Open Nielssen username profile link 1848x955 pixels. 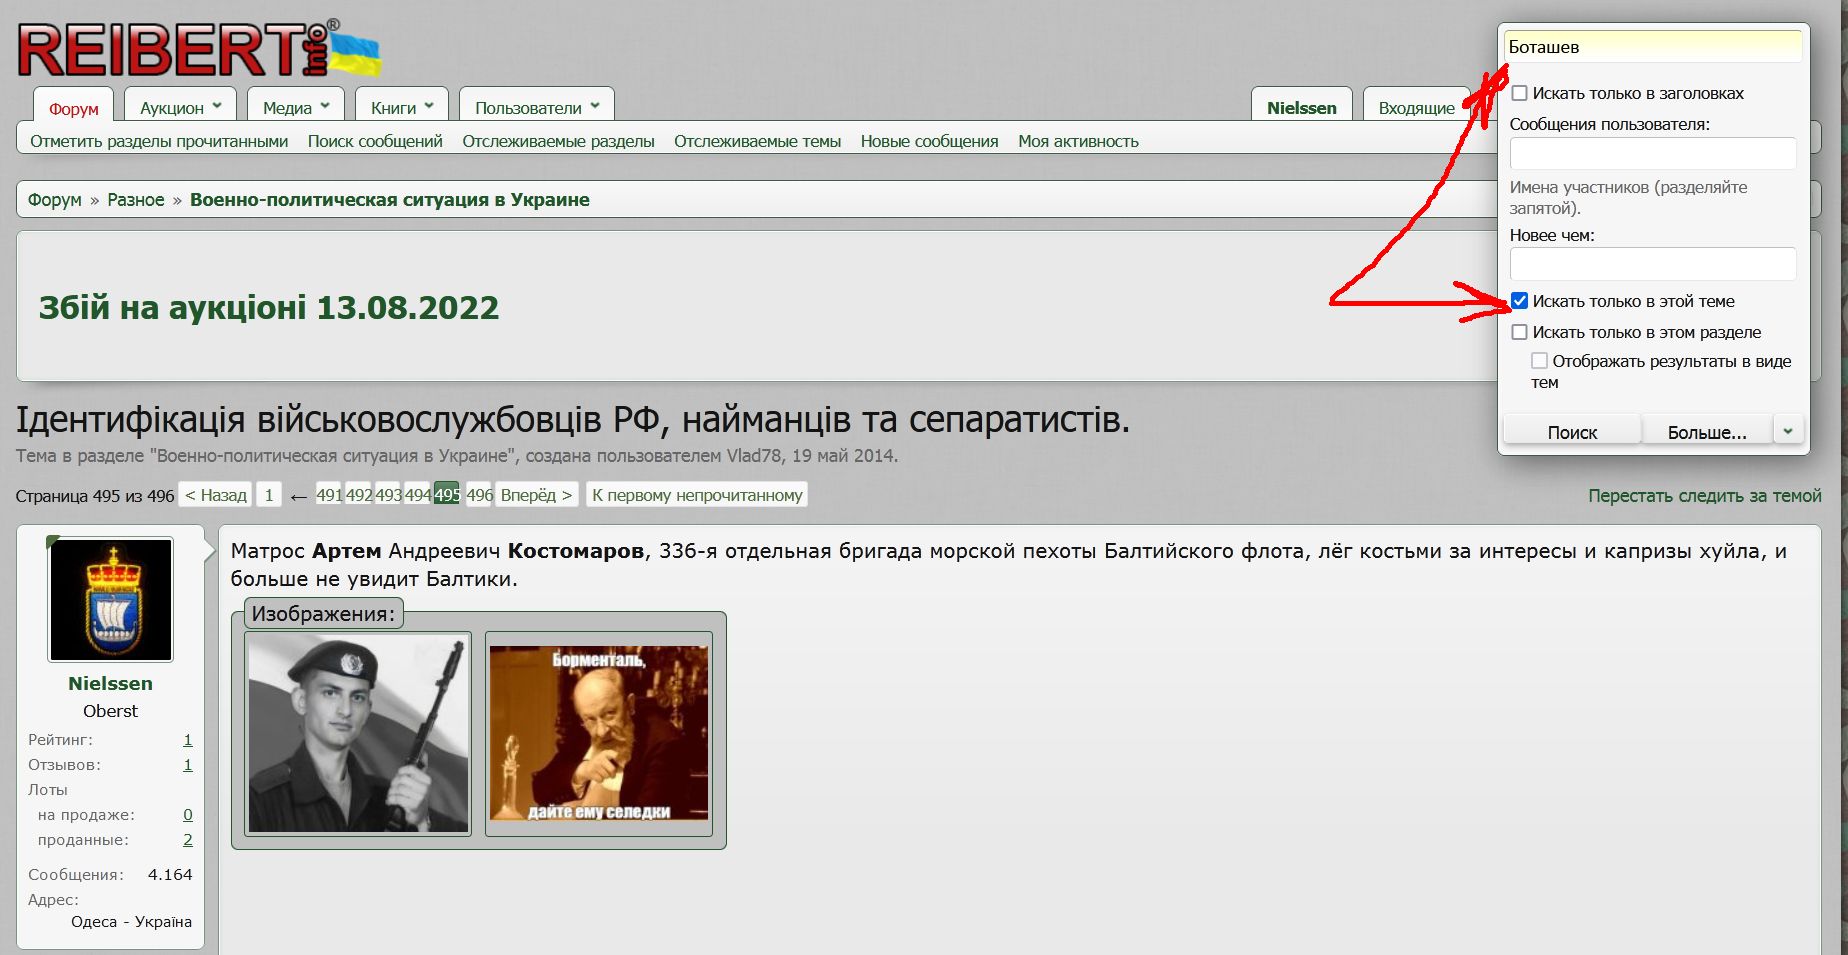111,683
